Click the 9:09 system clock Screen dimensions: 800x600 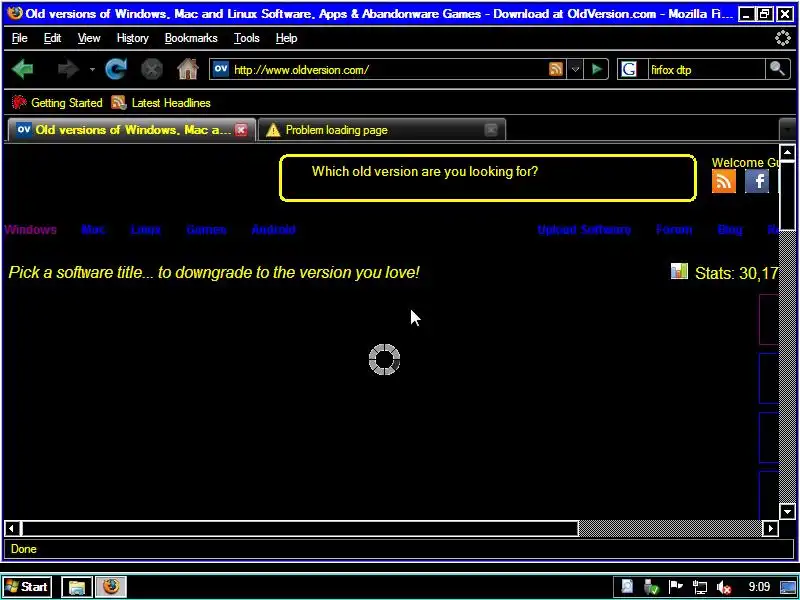759,587
